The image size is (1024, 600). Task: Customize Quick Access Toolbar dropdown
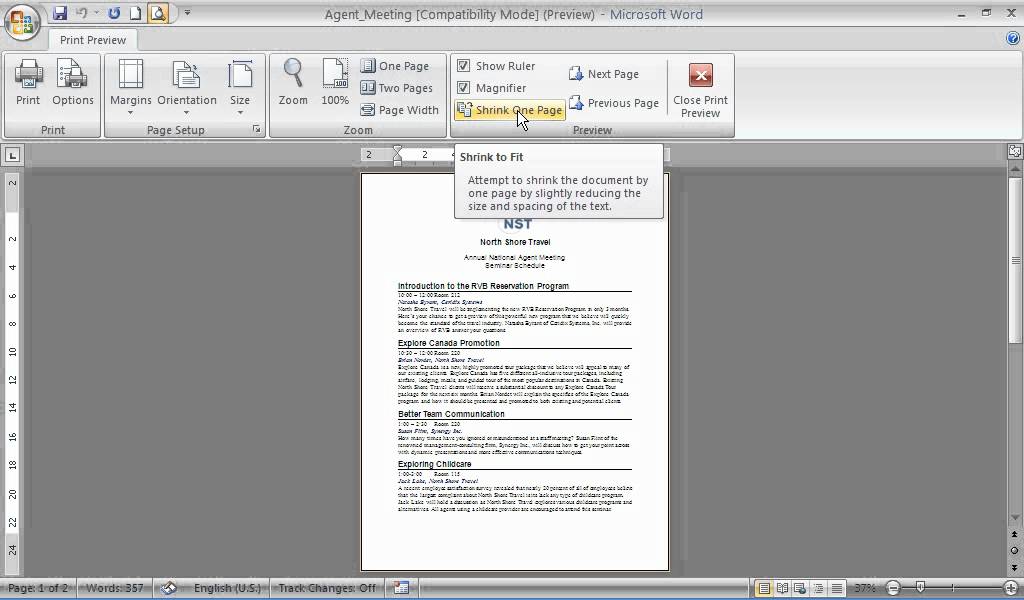click(187, 12)
